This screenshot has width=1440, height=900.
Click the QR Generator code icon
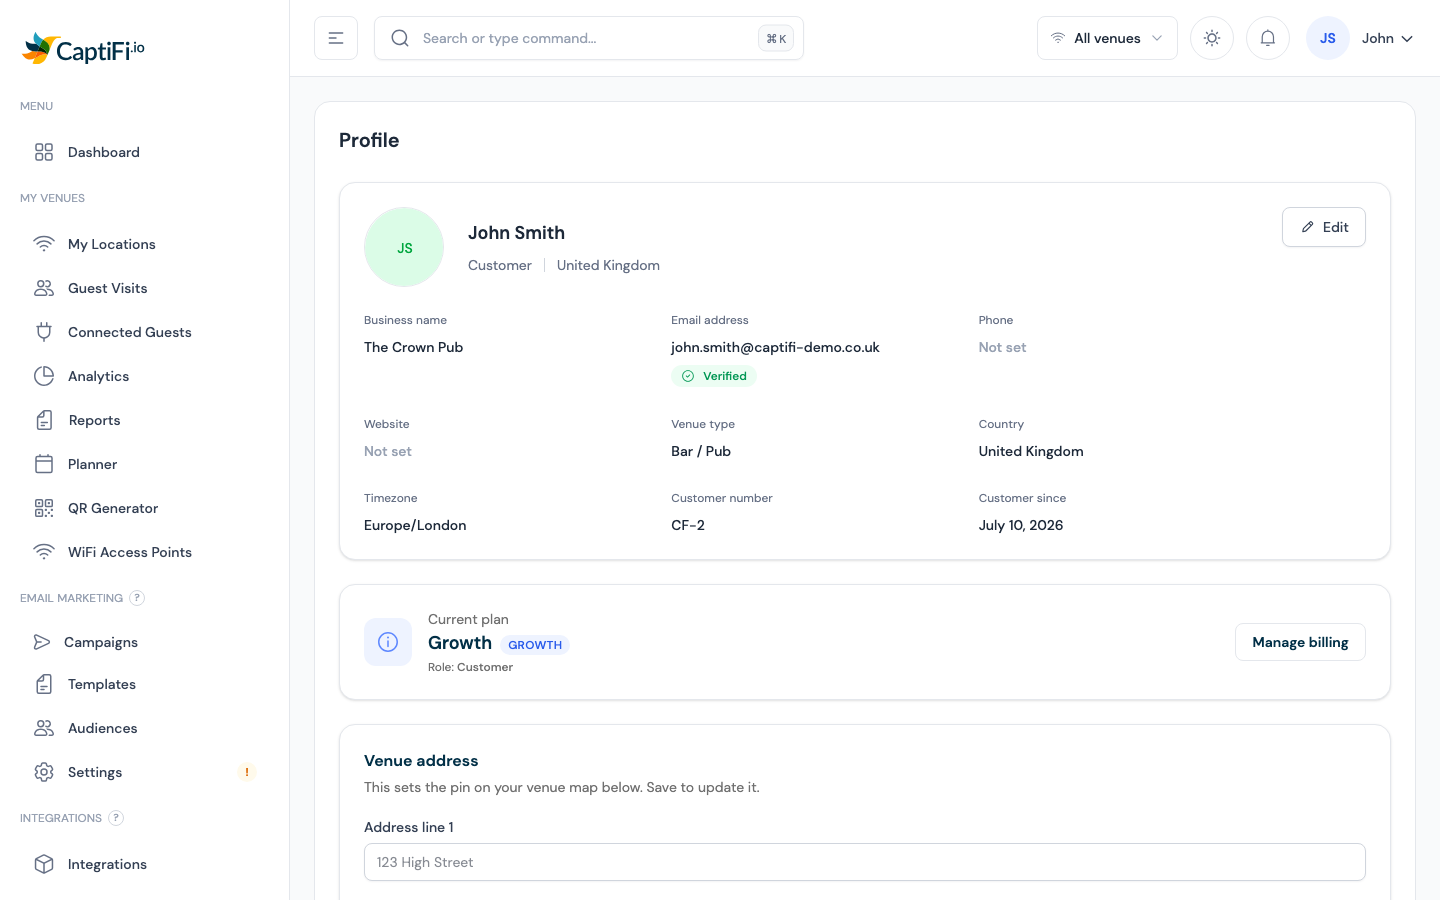44,508
